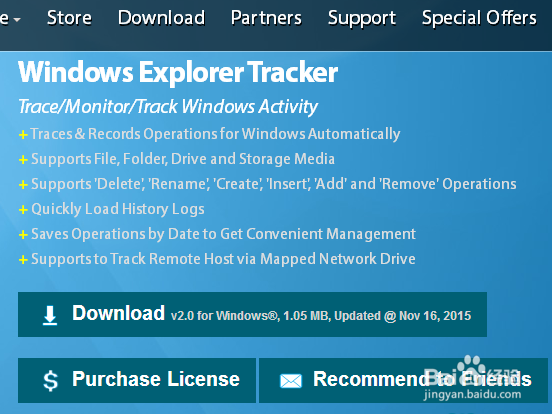Click the 'Updated @ Nov 16, 2015' version text
This screenshot has height=414, width=552.
tap(402, 316)
